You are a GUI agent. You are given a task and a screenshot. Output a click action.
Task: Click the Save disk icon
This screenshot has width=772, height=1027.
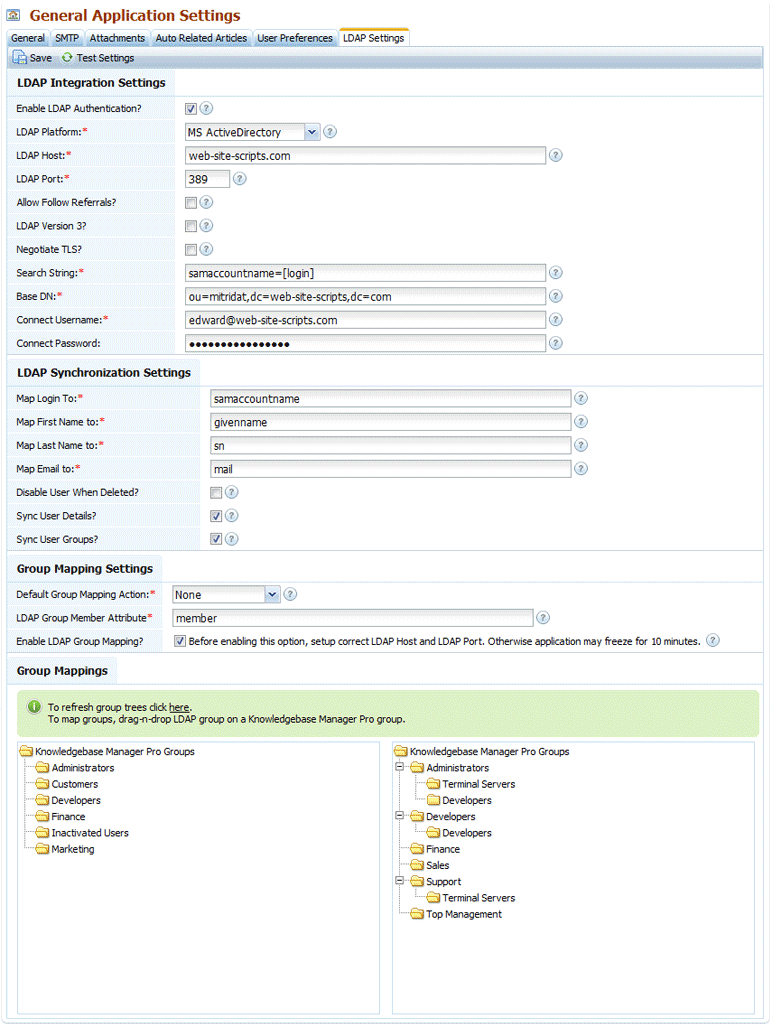click(18, 57)
